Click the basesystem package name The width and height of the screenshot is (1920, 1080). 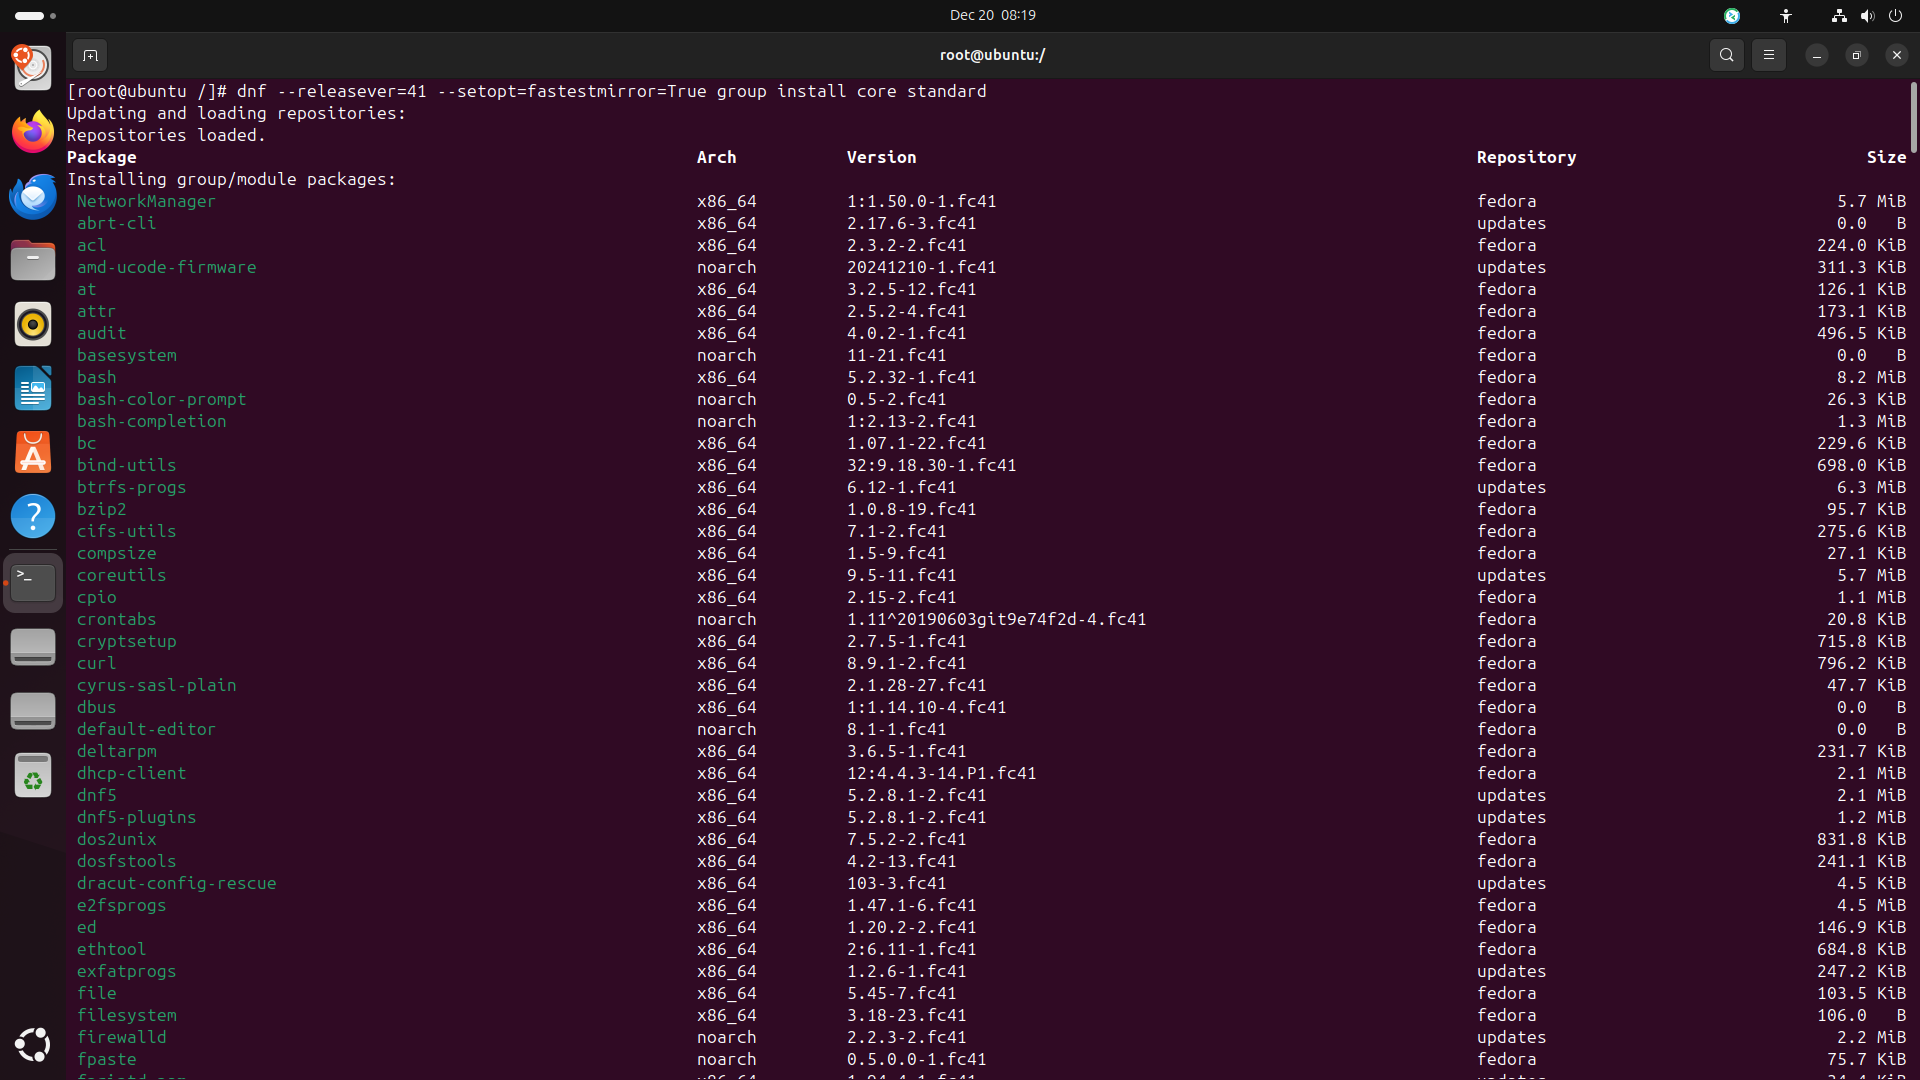point(126,355)
